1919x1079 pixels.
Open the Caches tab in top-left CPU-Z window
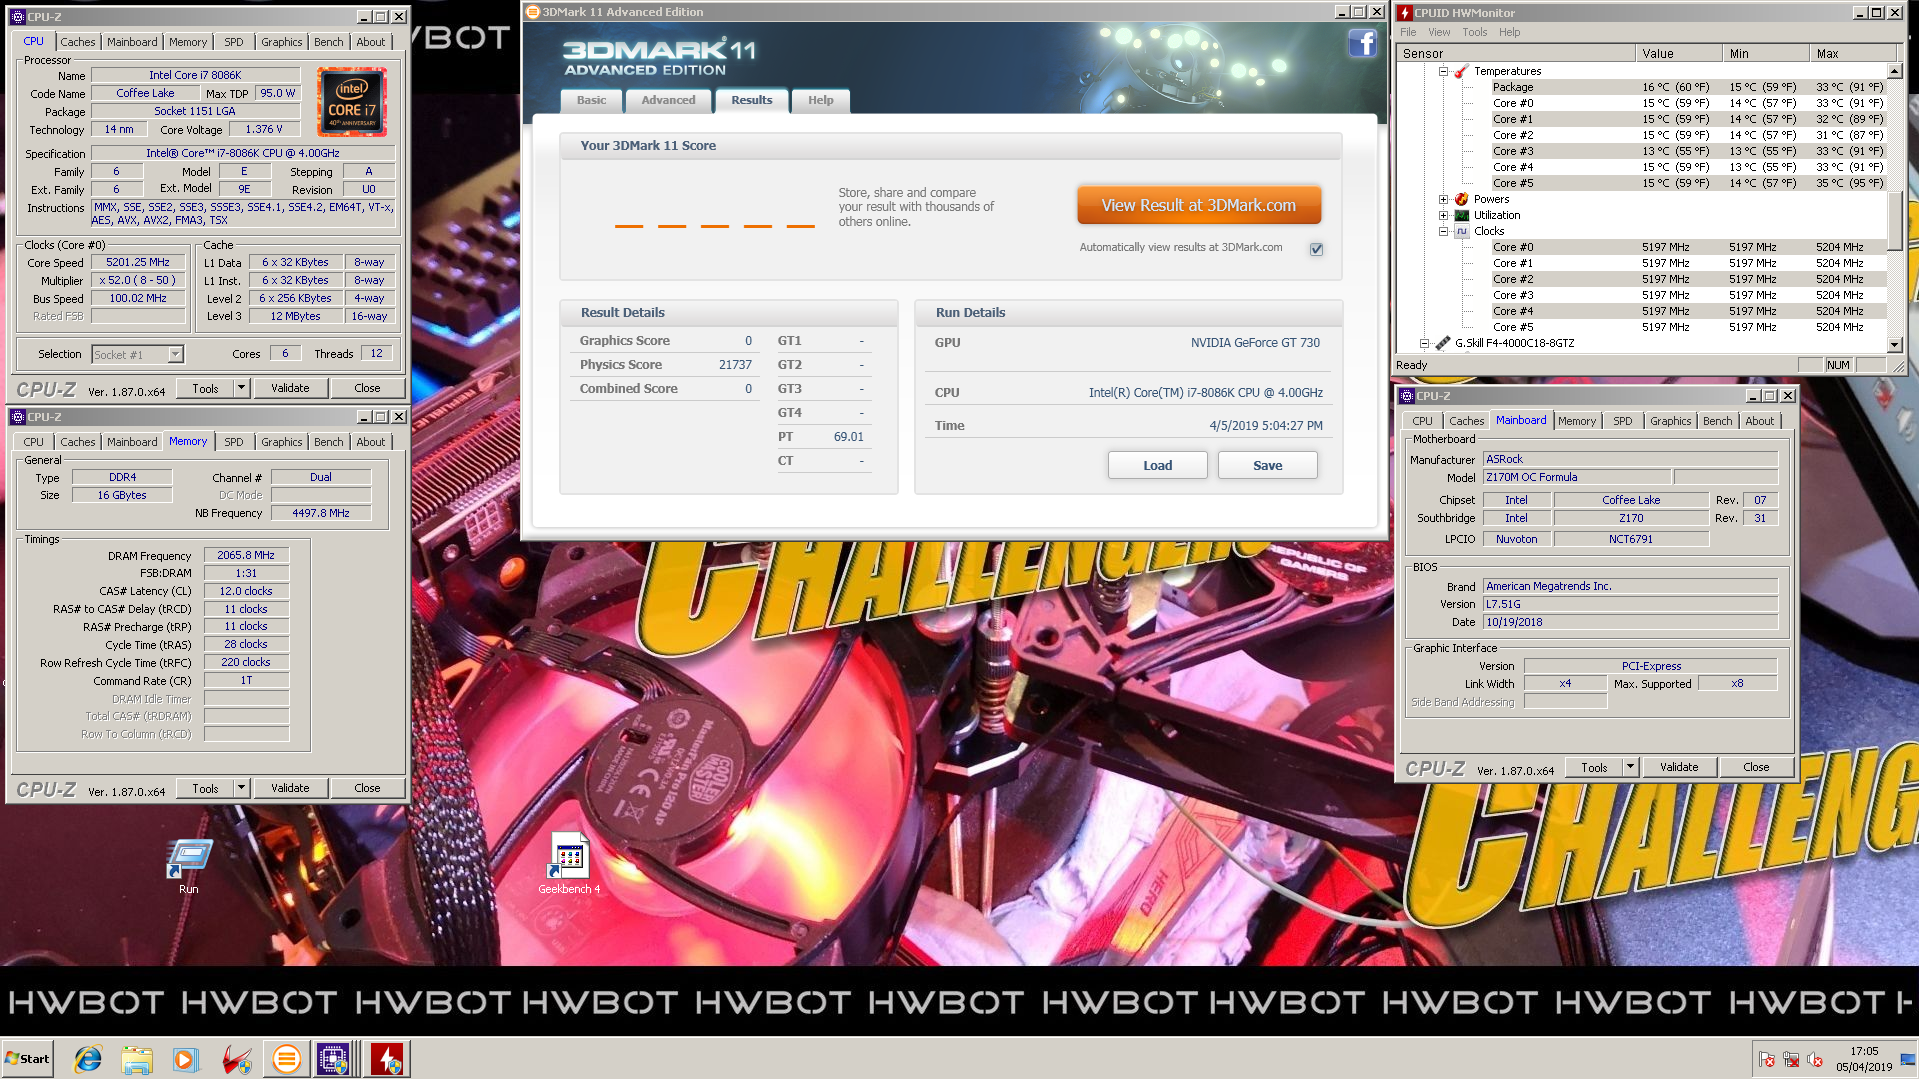(x=77, y=42)
